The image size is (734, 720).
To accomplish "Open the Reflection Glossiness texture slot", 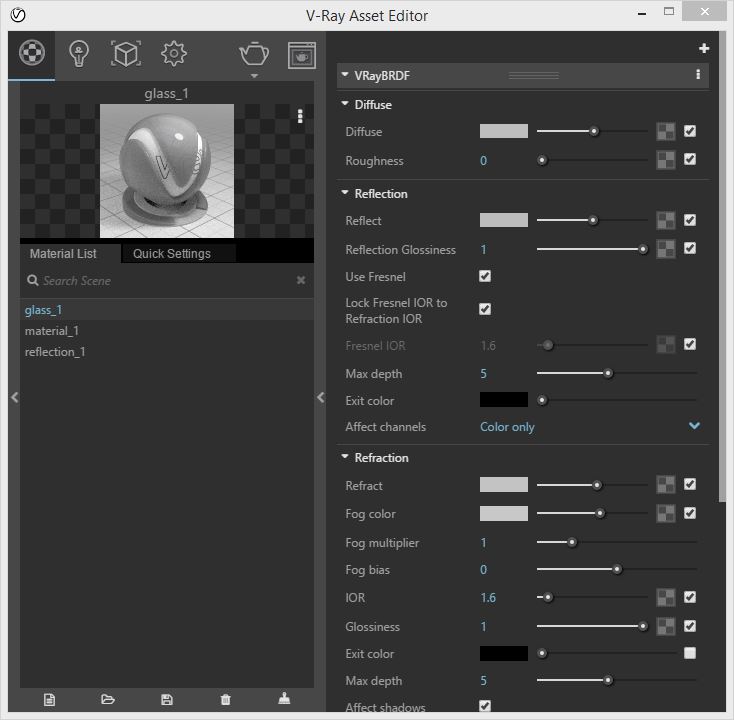I will tap(666, 249).
